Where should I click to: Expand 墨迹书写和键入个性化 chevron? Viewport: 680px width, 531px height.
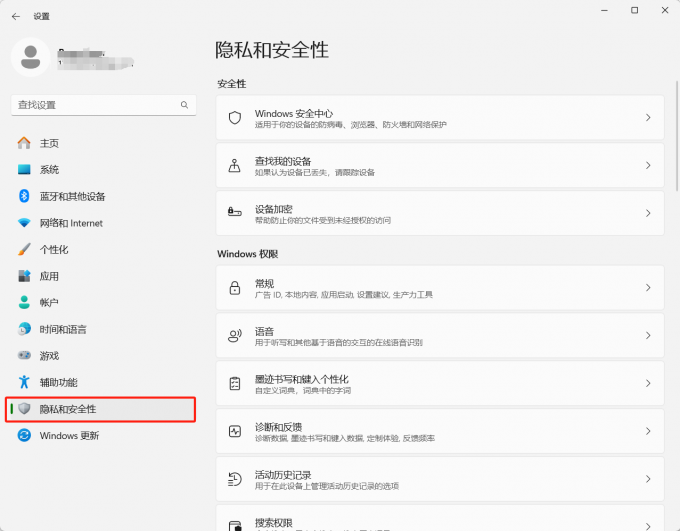pos(648,383)
